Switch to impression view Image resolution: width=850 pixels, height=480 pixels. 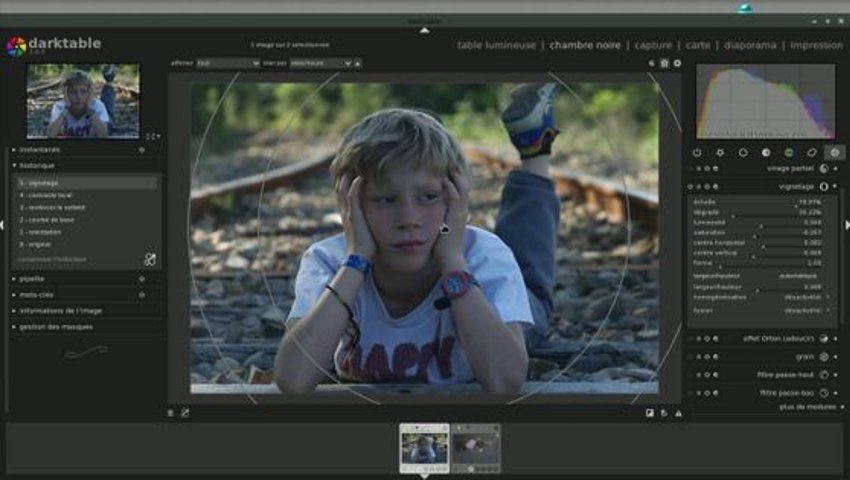816,45
